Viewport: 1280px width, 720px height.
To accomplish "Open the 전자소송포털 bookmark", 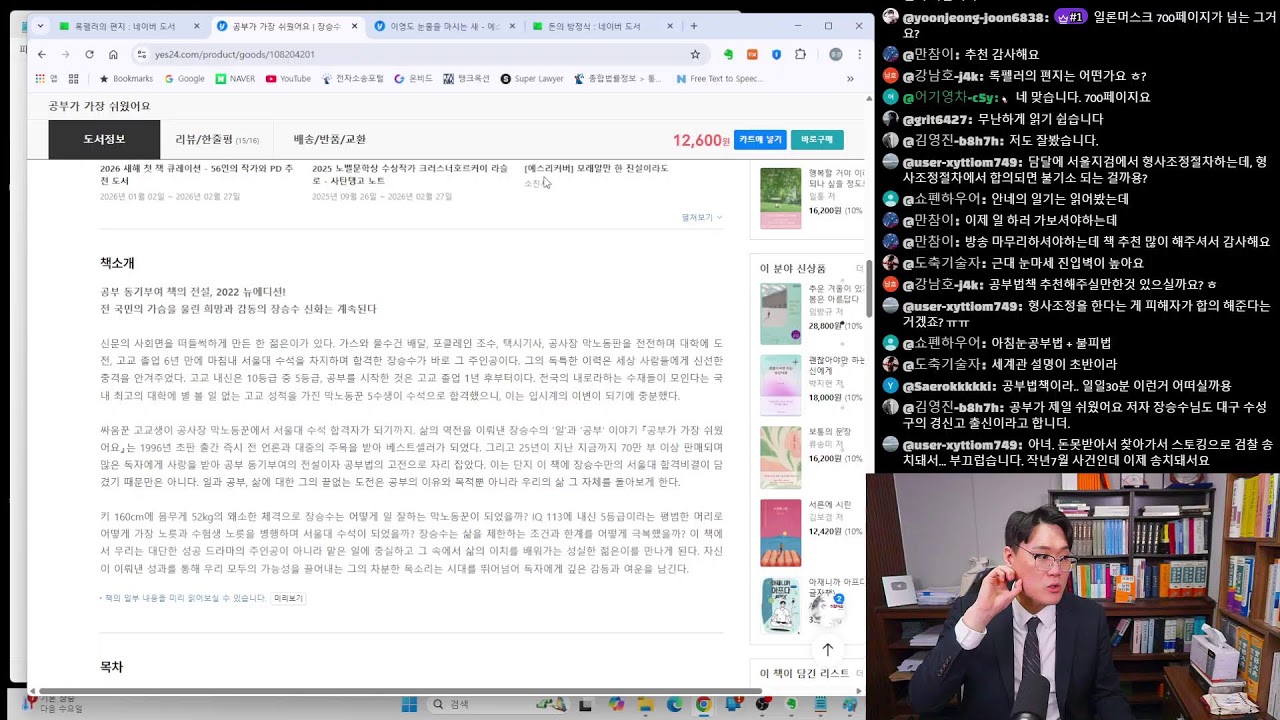I will [352, 79].
